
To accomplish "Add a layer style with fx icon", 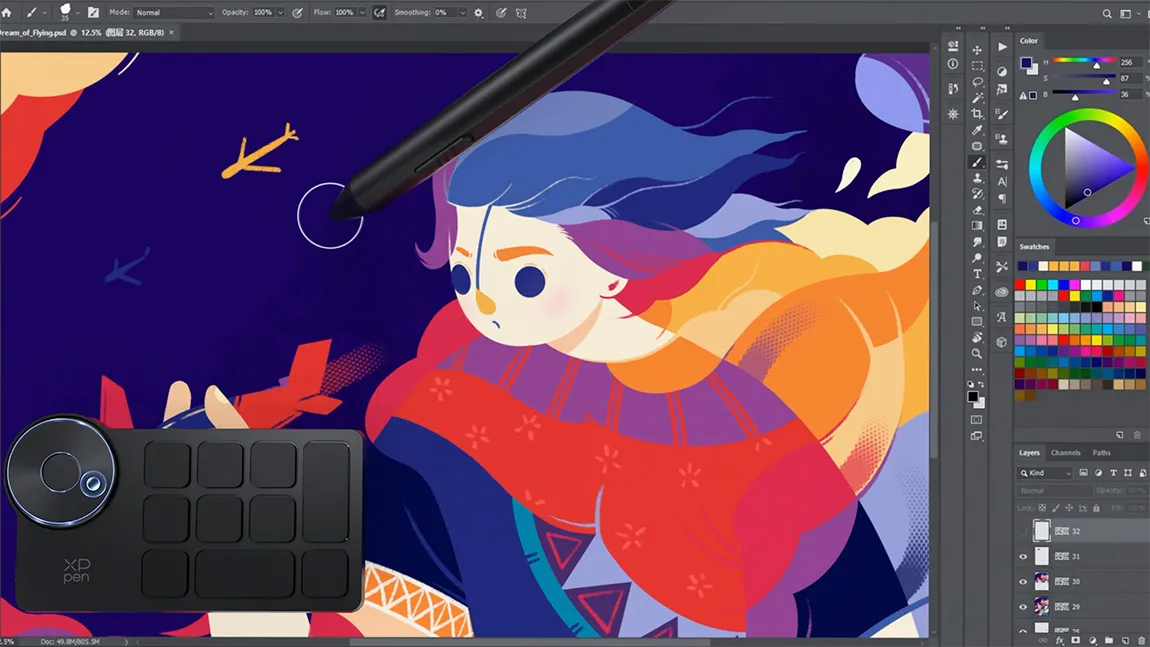I will pos(1059,640).
